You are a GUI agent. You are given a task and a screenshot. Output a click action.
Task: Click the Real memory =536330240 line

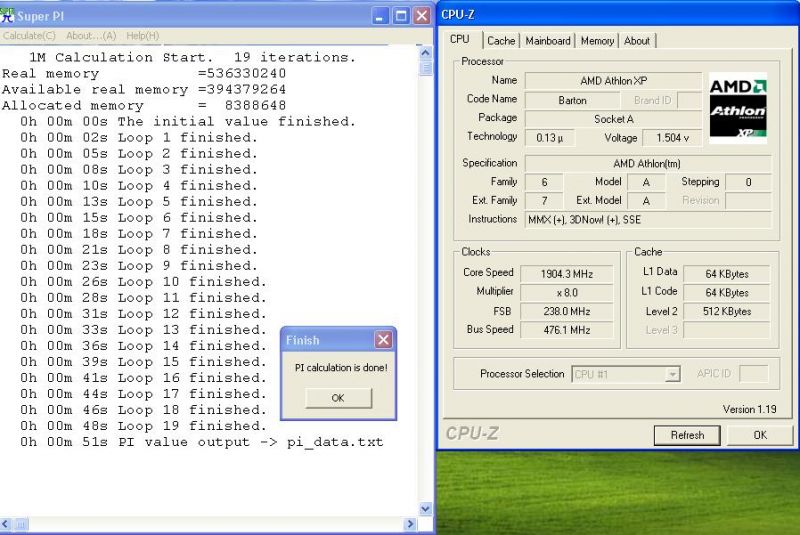tap(144, 73)
